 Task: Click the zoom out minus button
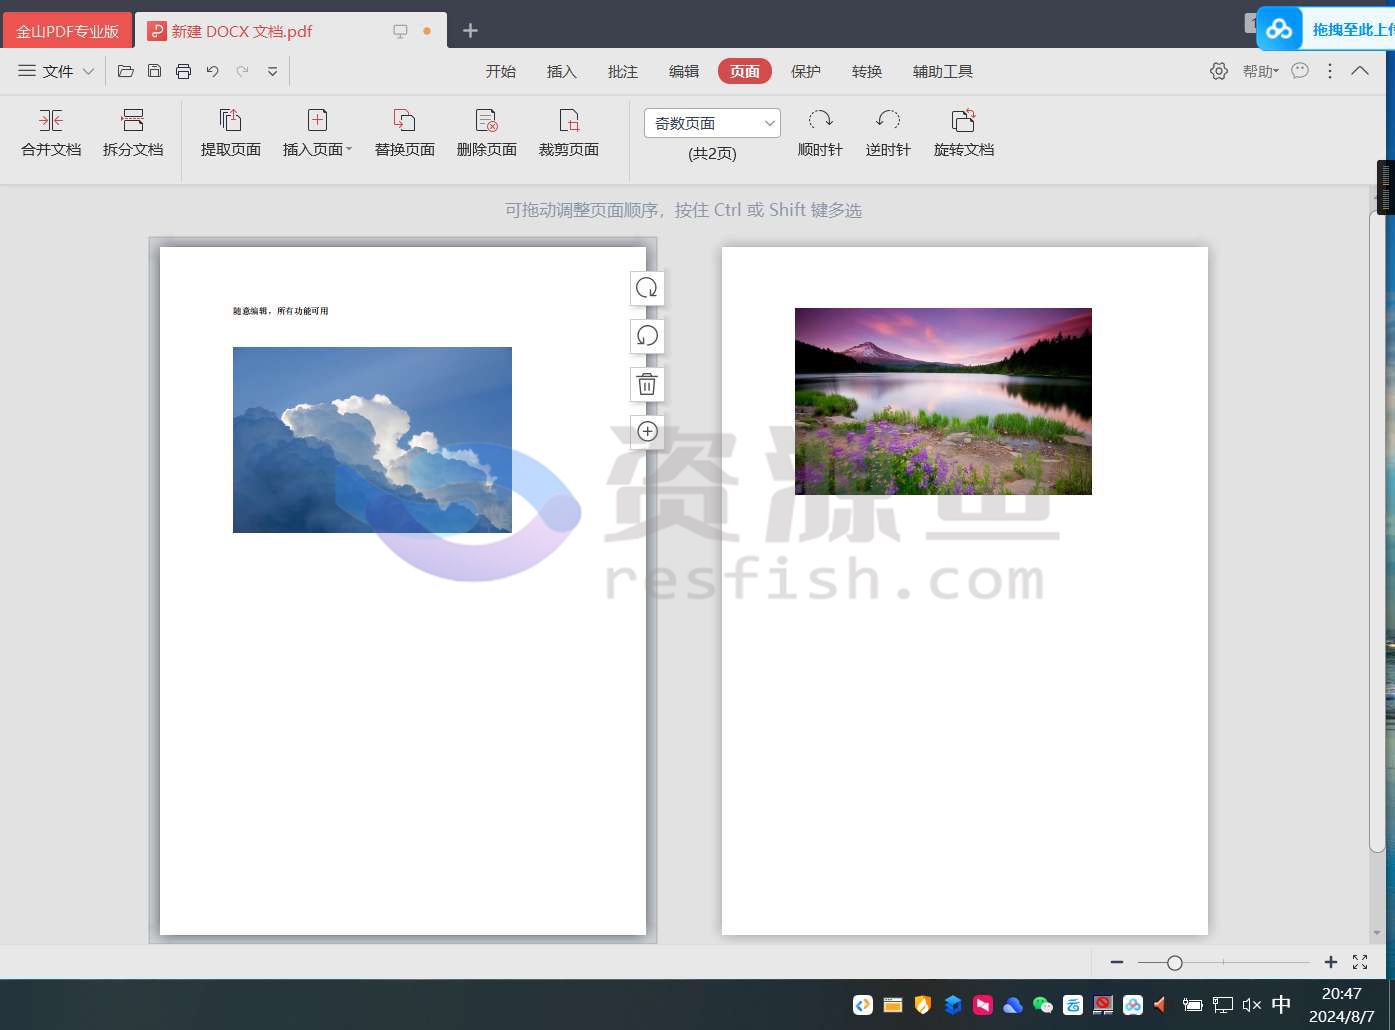click(x=1117, y=962)
